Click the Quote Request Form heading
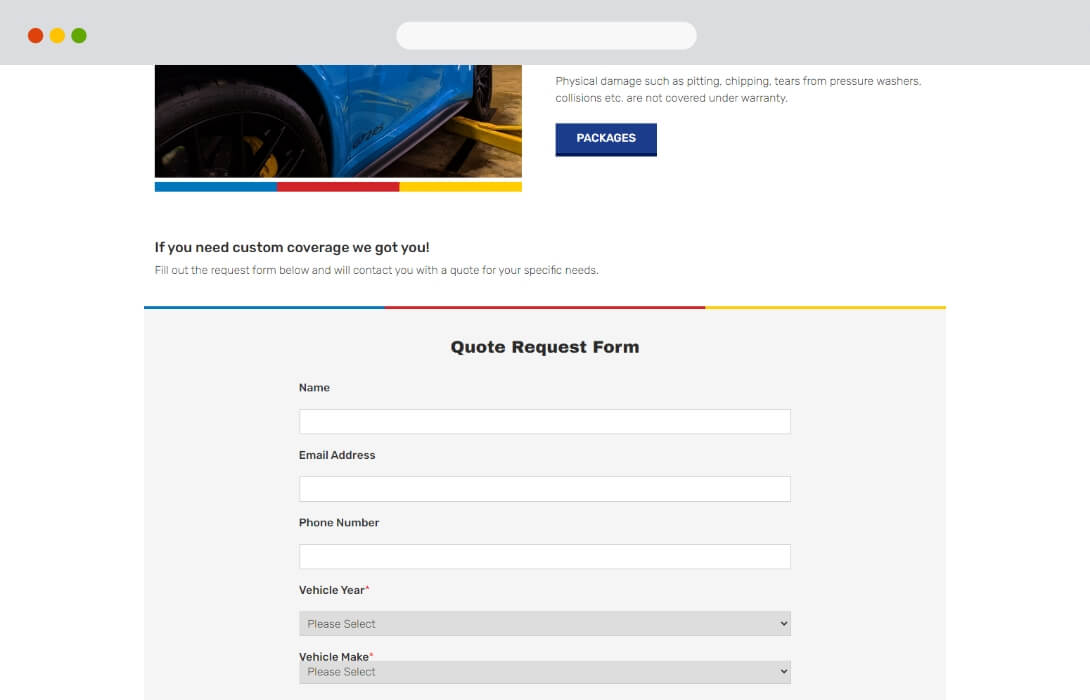This screenshot has height=700, width=1090. pos(544,347)
